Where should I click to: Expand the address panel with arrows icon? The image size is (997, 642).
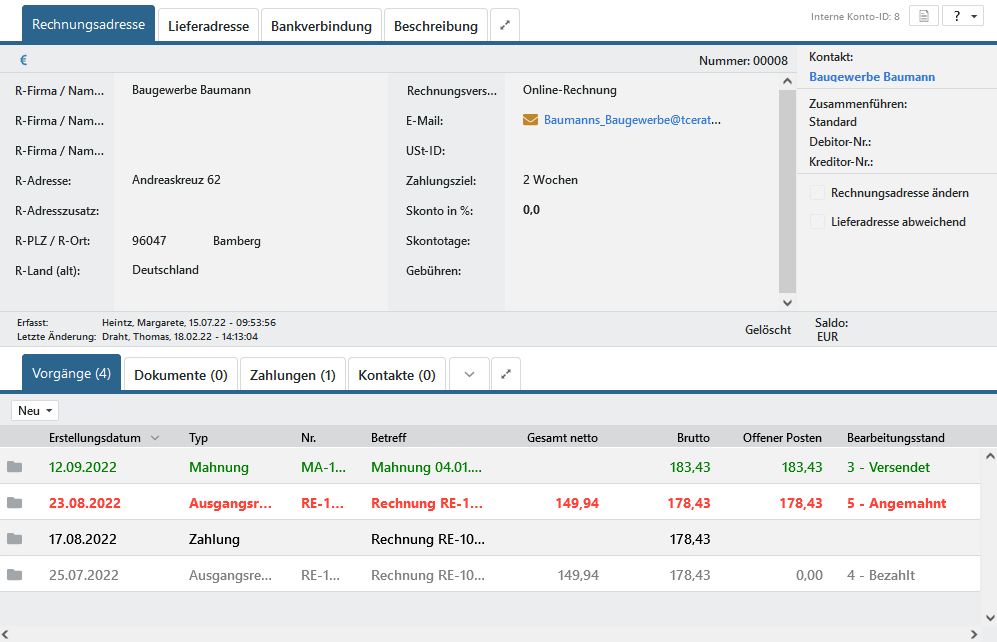coord(505,26)
